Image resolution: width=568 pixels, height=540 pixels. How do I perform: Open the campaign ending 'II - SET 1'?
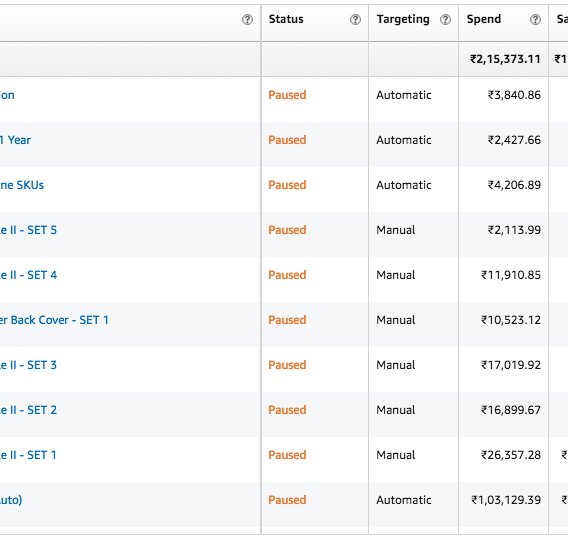(x=28, y=455)
